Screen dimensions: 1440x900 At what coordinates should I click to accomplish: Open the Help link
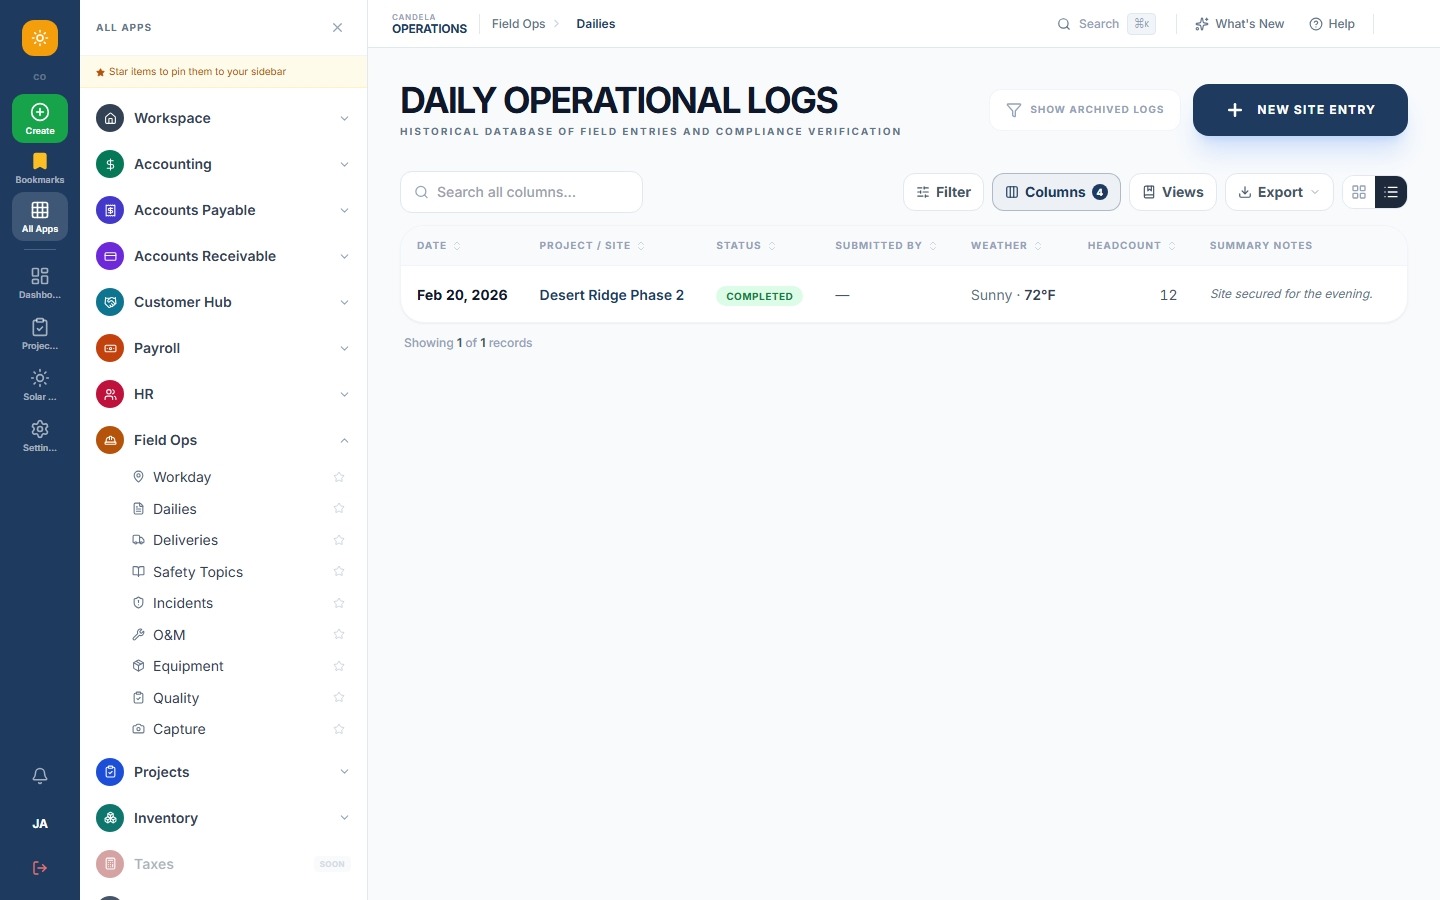[x=1332, y=24]
